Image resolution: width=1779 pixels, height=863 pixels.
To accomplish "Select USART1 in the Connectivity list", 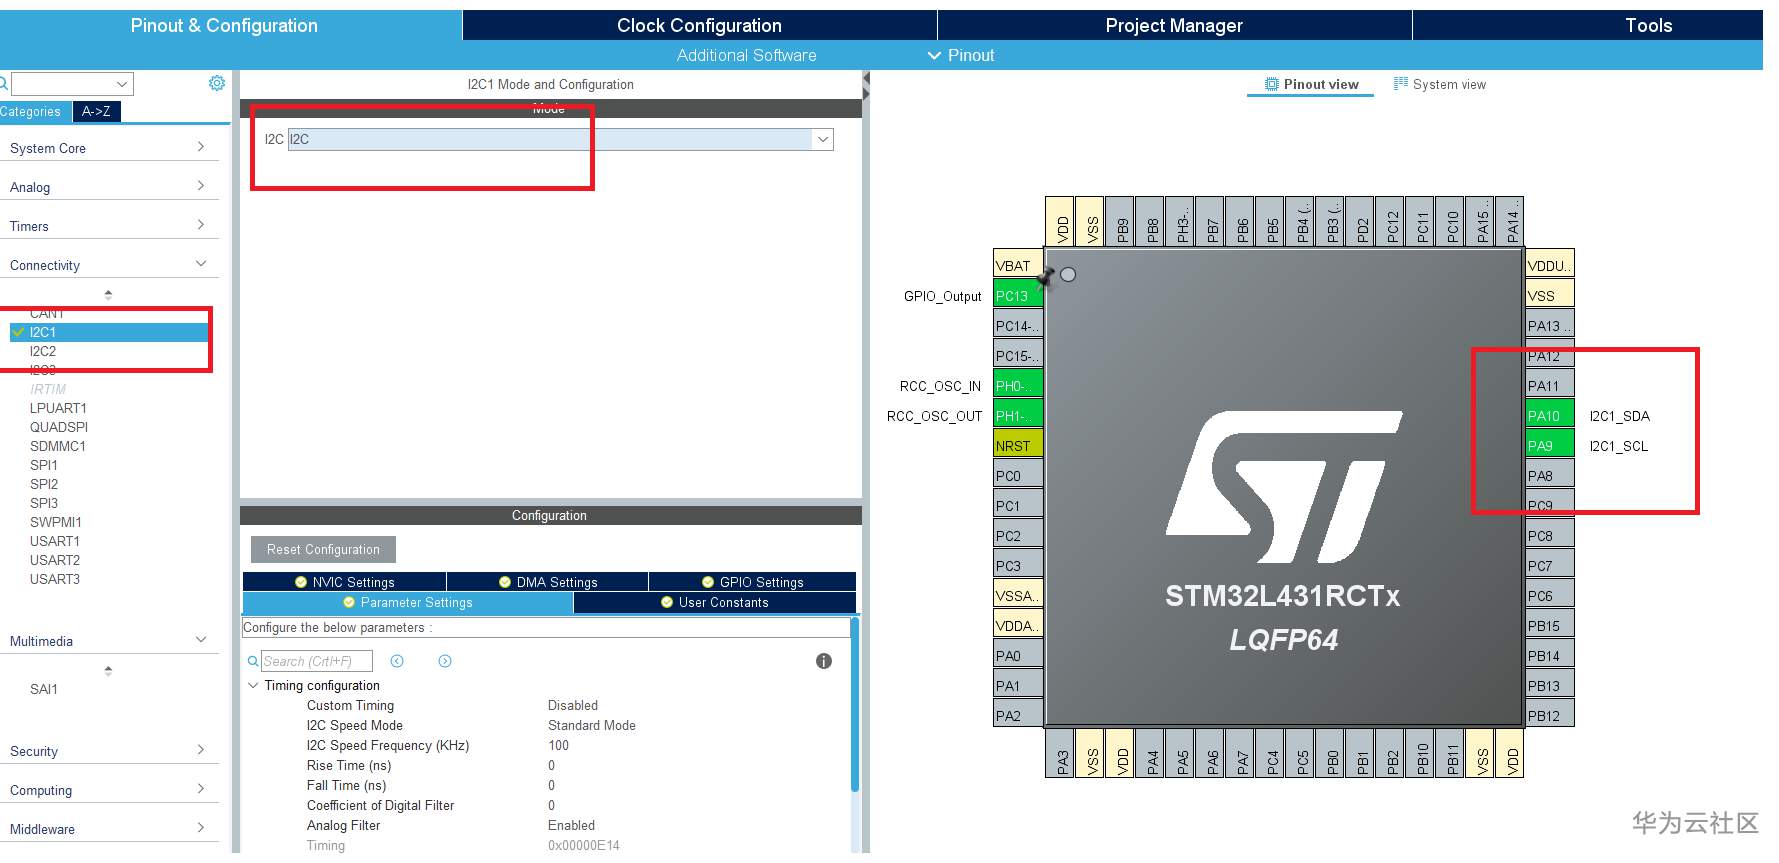I will click(55, 541).
